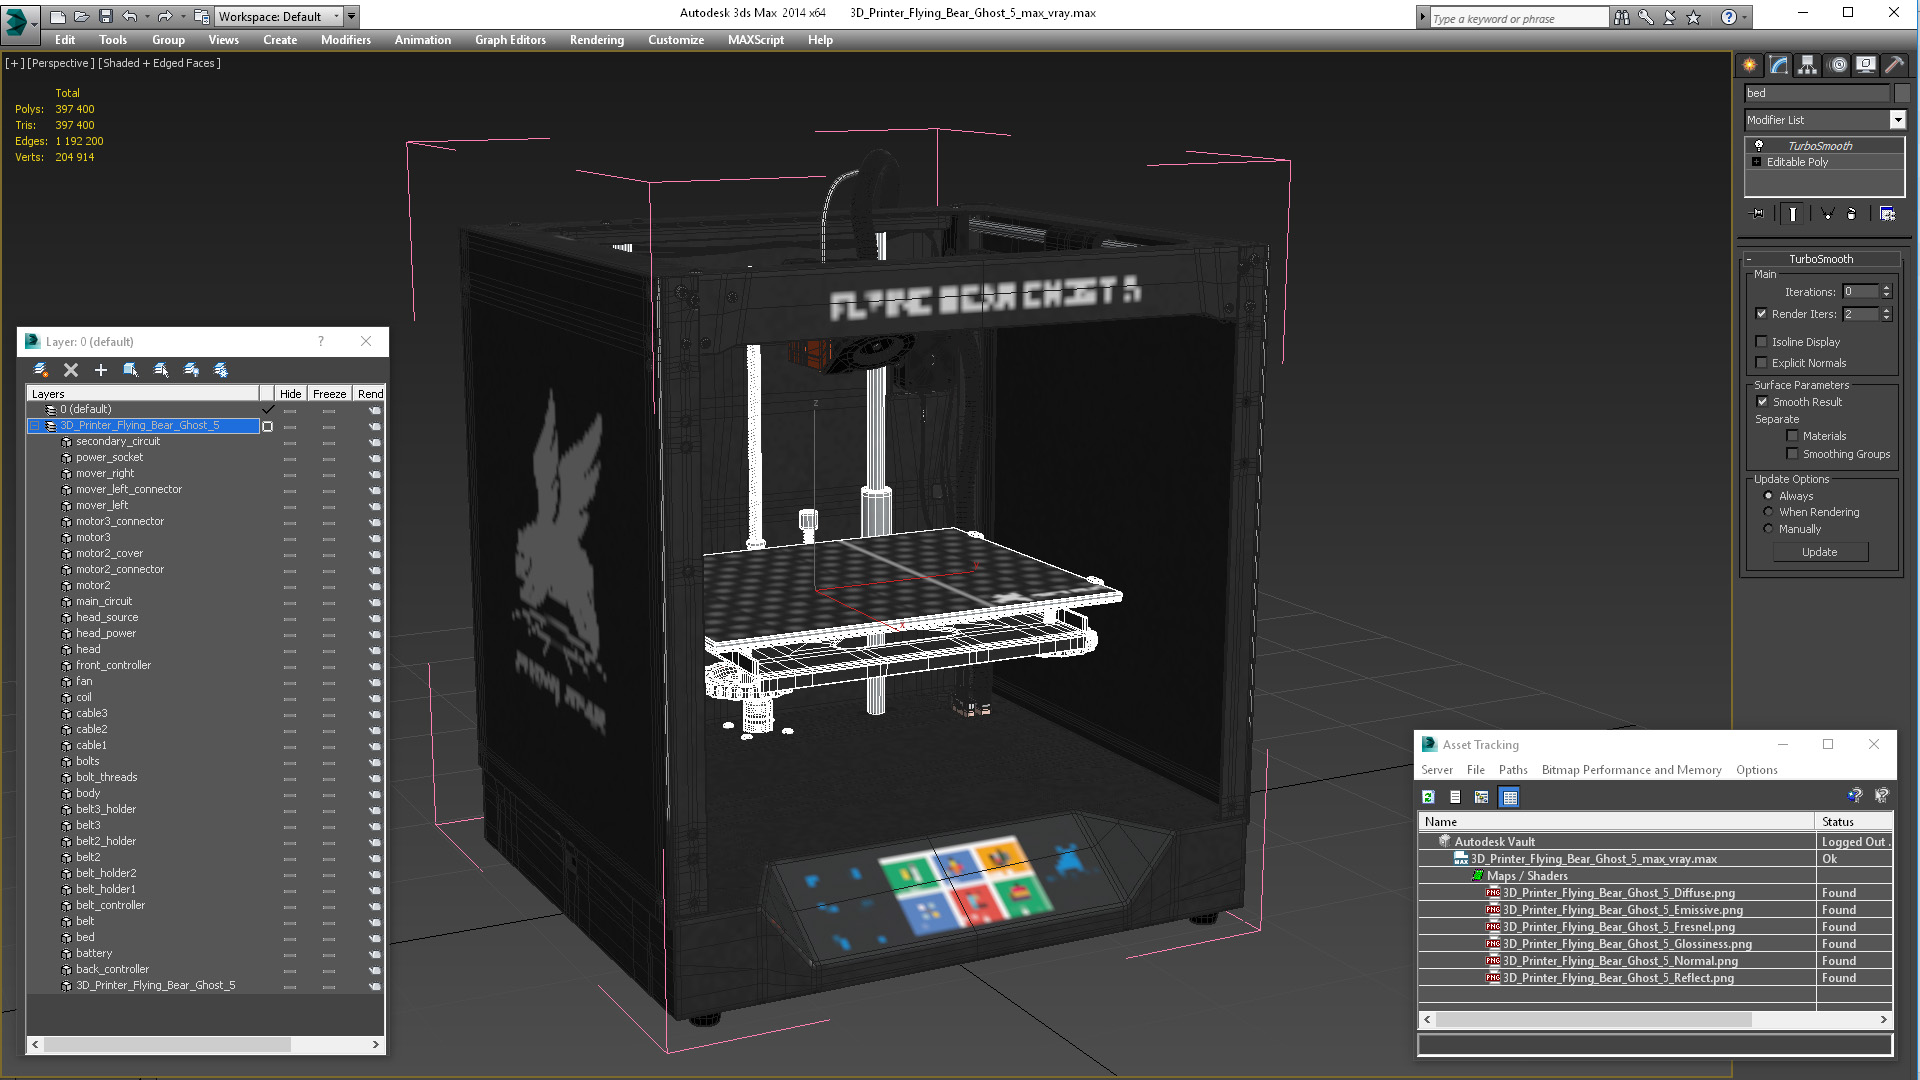Enable Isoline Display checkbox

click(1762, 342)
